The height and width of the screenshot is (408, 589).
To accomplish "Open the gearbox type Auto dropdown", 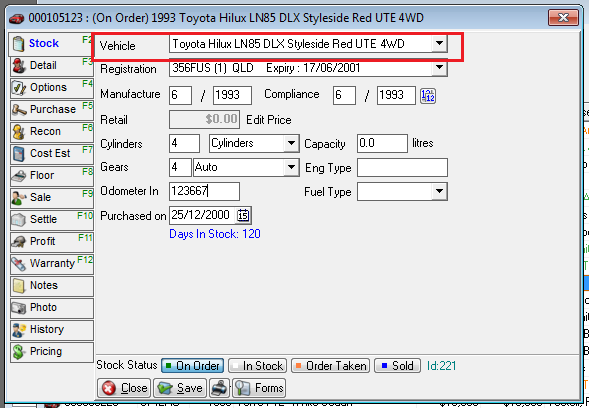I will pos(291,167).
